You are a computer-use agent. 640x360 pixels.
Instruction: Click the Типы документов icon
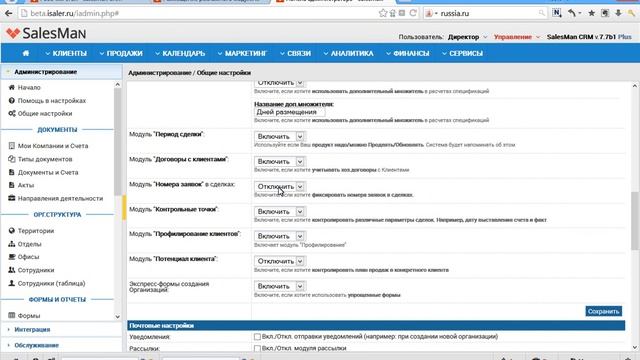tap(11, 159)
